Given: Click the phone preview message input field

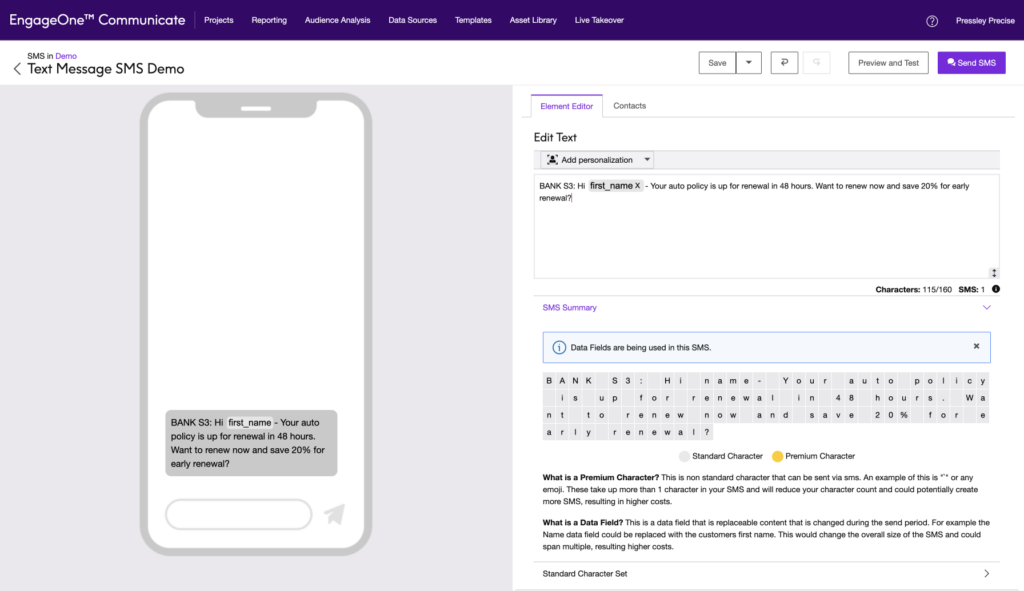Looking at the screenshot, I should [x=238, y=514].
